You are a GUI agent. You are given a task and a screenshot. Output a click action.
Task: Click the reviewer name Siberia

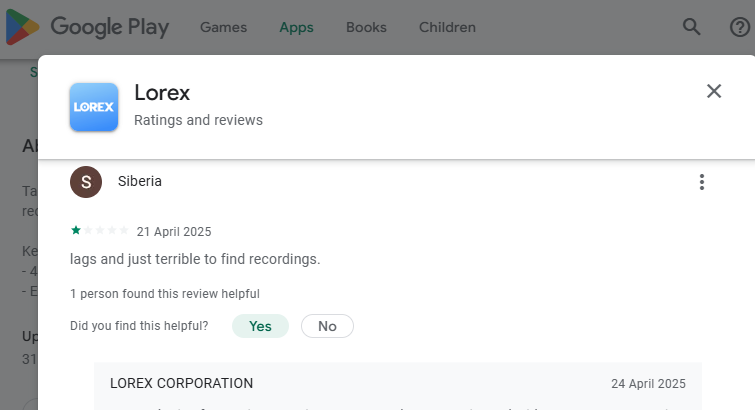click(x=140, y=181)
